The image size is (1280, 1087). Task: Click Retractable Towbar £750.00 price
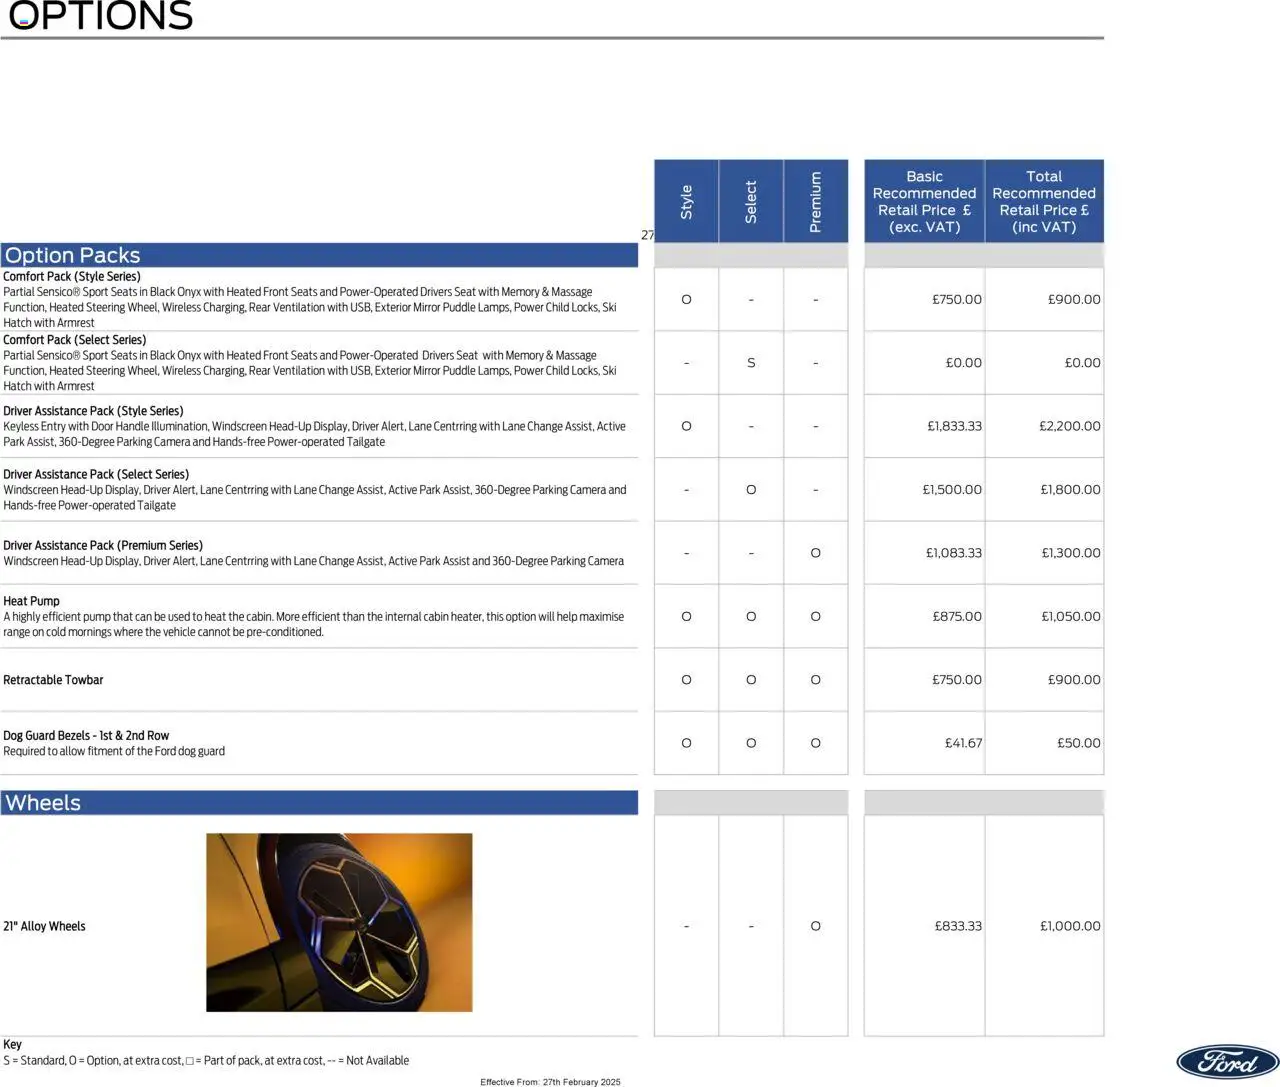[x=957, y=680]
